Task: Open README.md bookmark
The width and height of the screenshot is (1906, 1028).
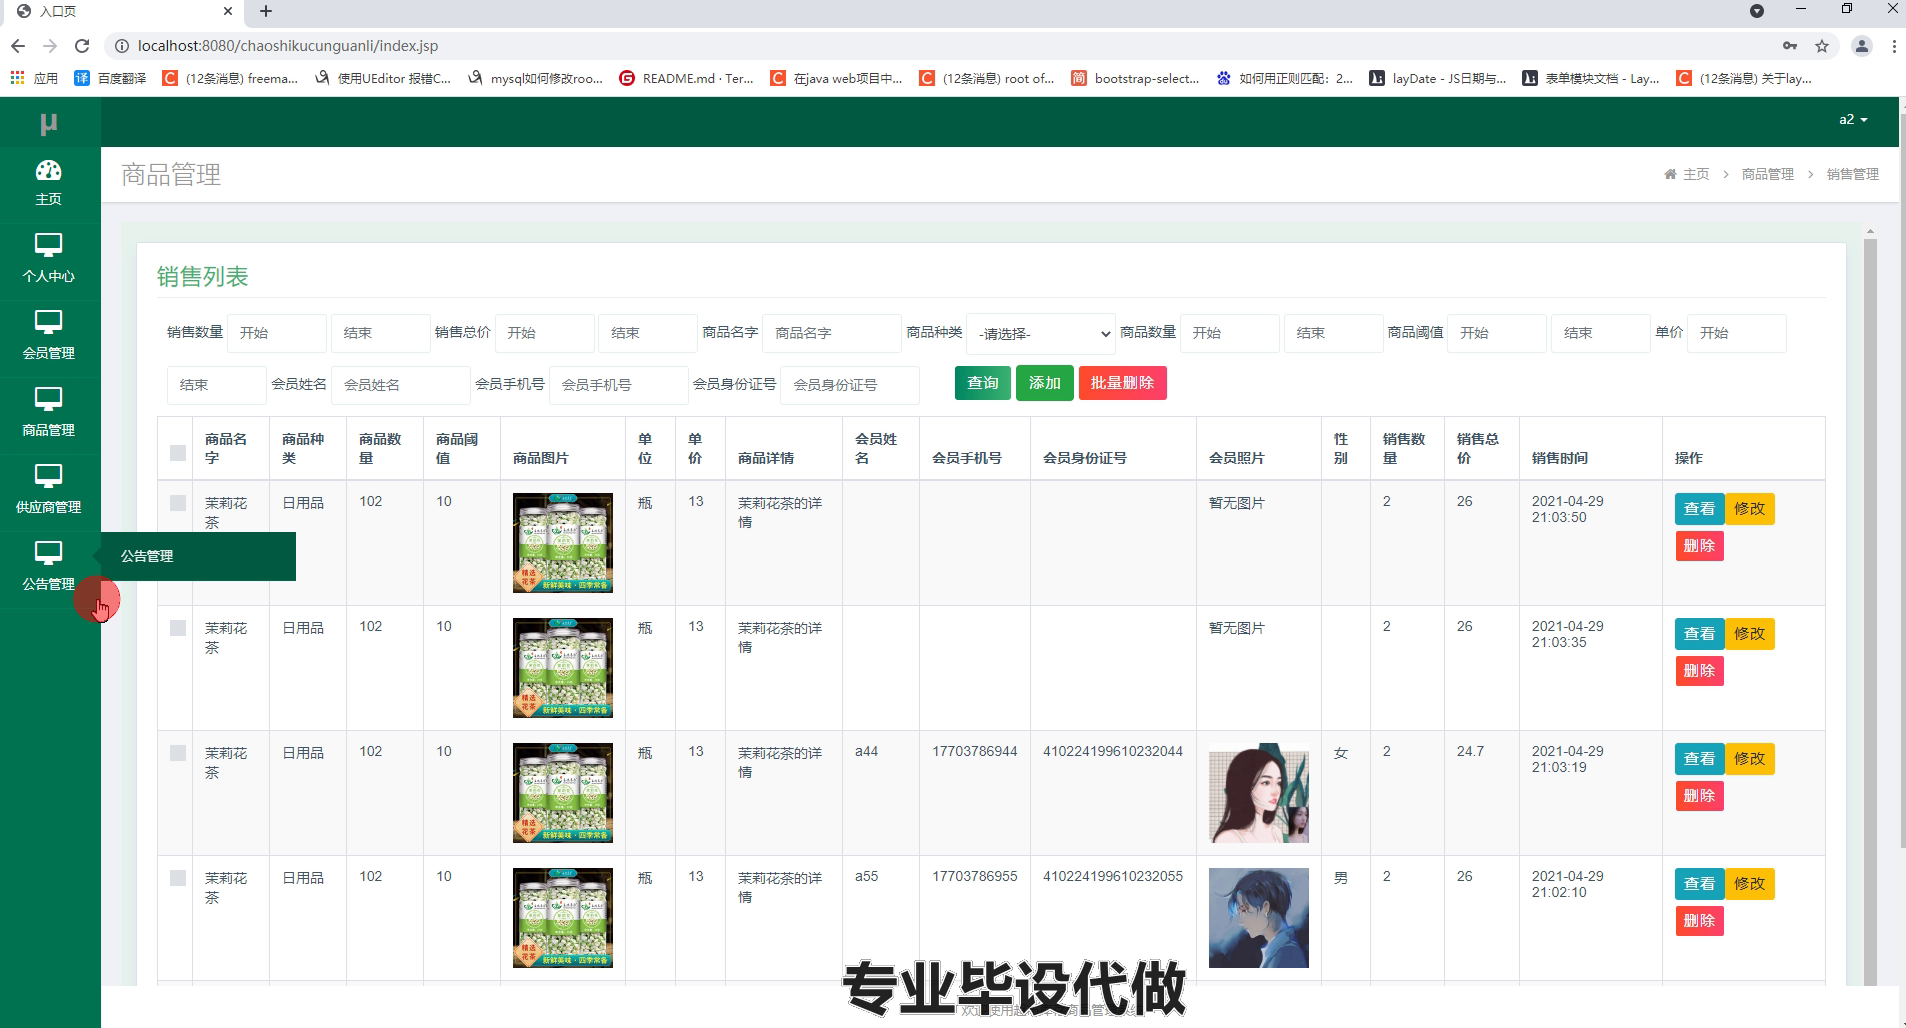Action: (686, 78)
